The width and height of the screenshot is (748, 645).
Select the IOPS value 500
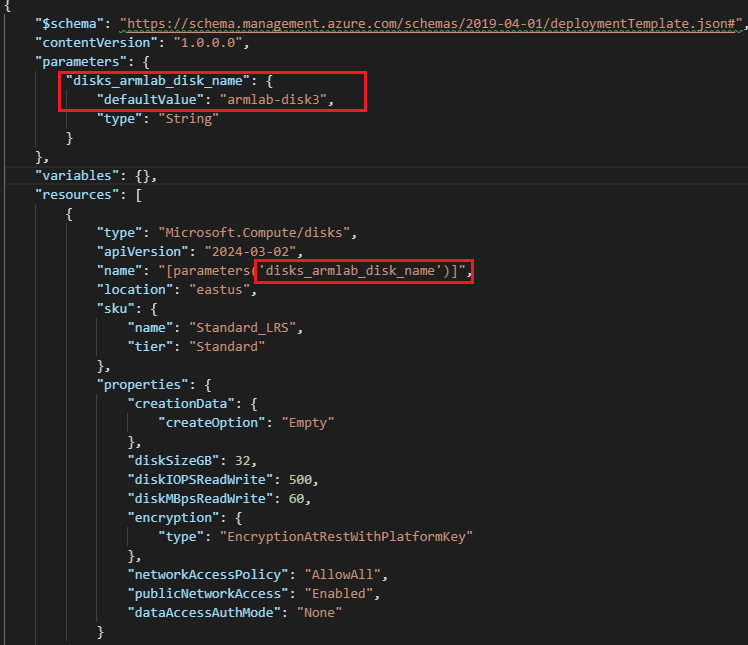pyautogui.click(x=300, y=480)
